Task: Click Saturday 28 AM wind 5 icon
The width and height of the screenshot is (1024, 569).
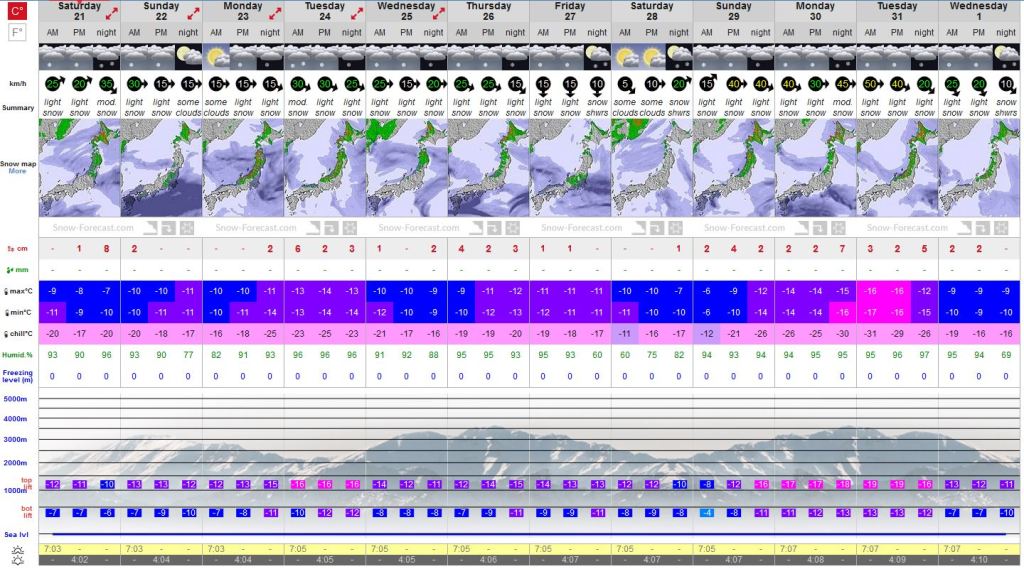Action: pyautogui.click(x=625, y=84)
